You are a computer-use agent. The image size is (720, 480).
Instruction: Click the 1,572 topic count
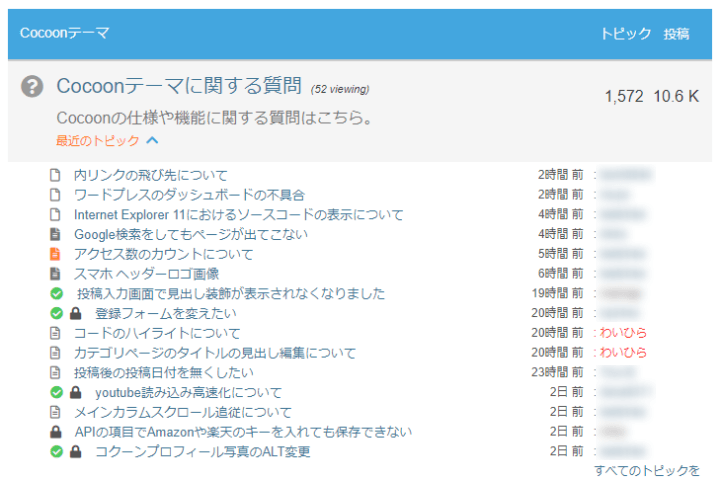click(624, 96)
